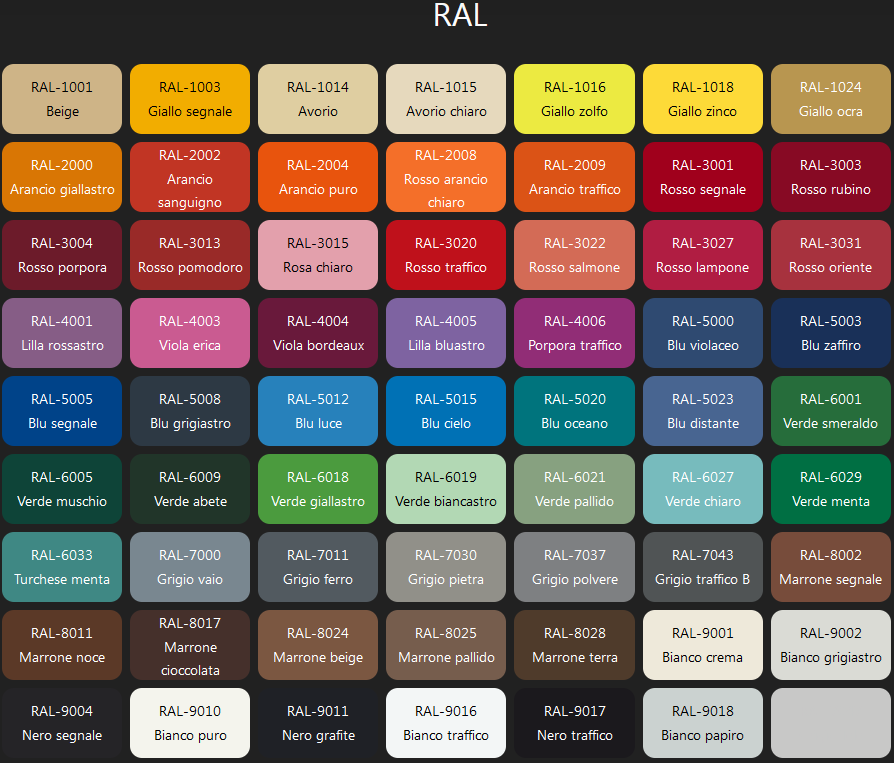Pick RAL-7037 Grigio polvere swatch
Image resolution: width=894 pixels, height=763 pixels.
(574, 567)
